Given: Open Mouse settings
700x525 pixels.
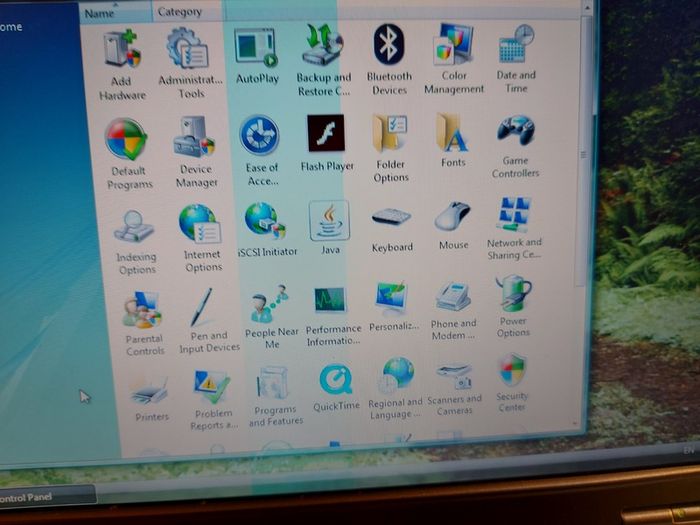Looking at the screenshot, I should 453,225.
